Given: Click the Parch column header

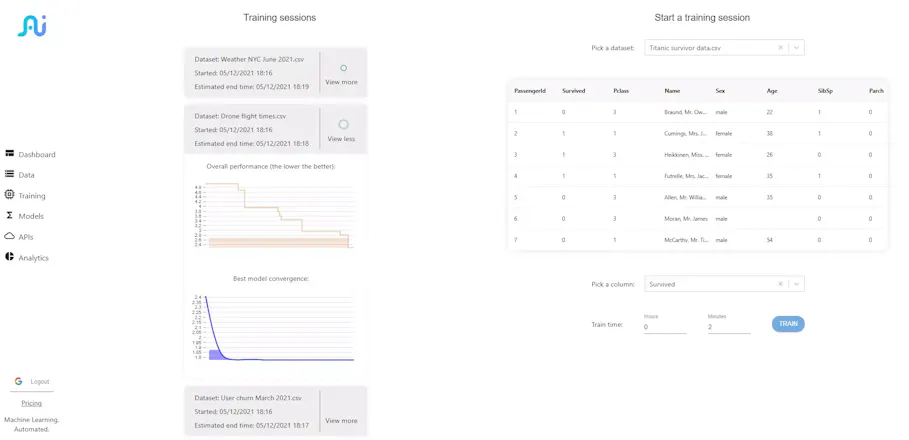Looking at the screenshot, I should click(x=876, y=91).
